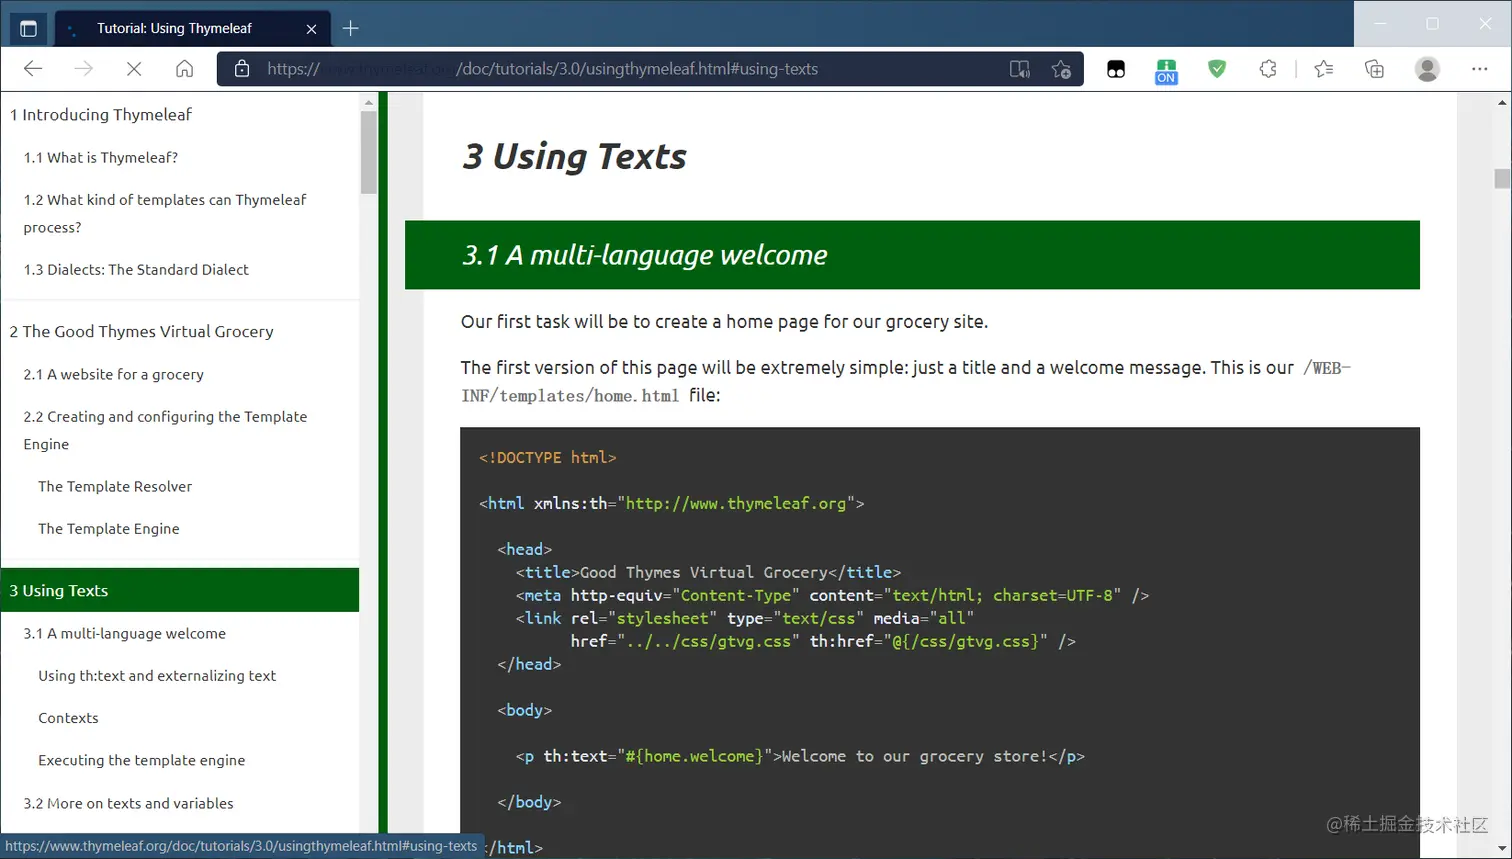Screen dimensions: 1512x859
Task: Stop loading the page
Action: click(134, 69)
